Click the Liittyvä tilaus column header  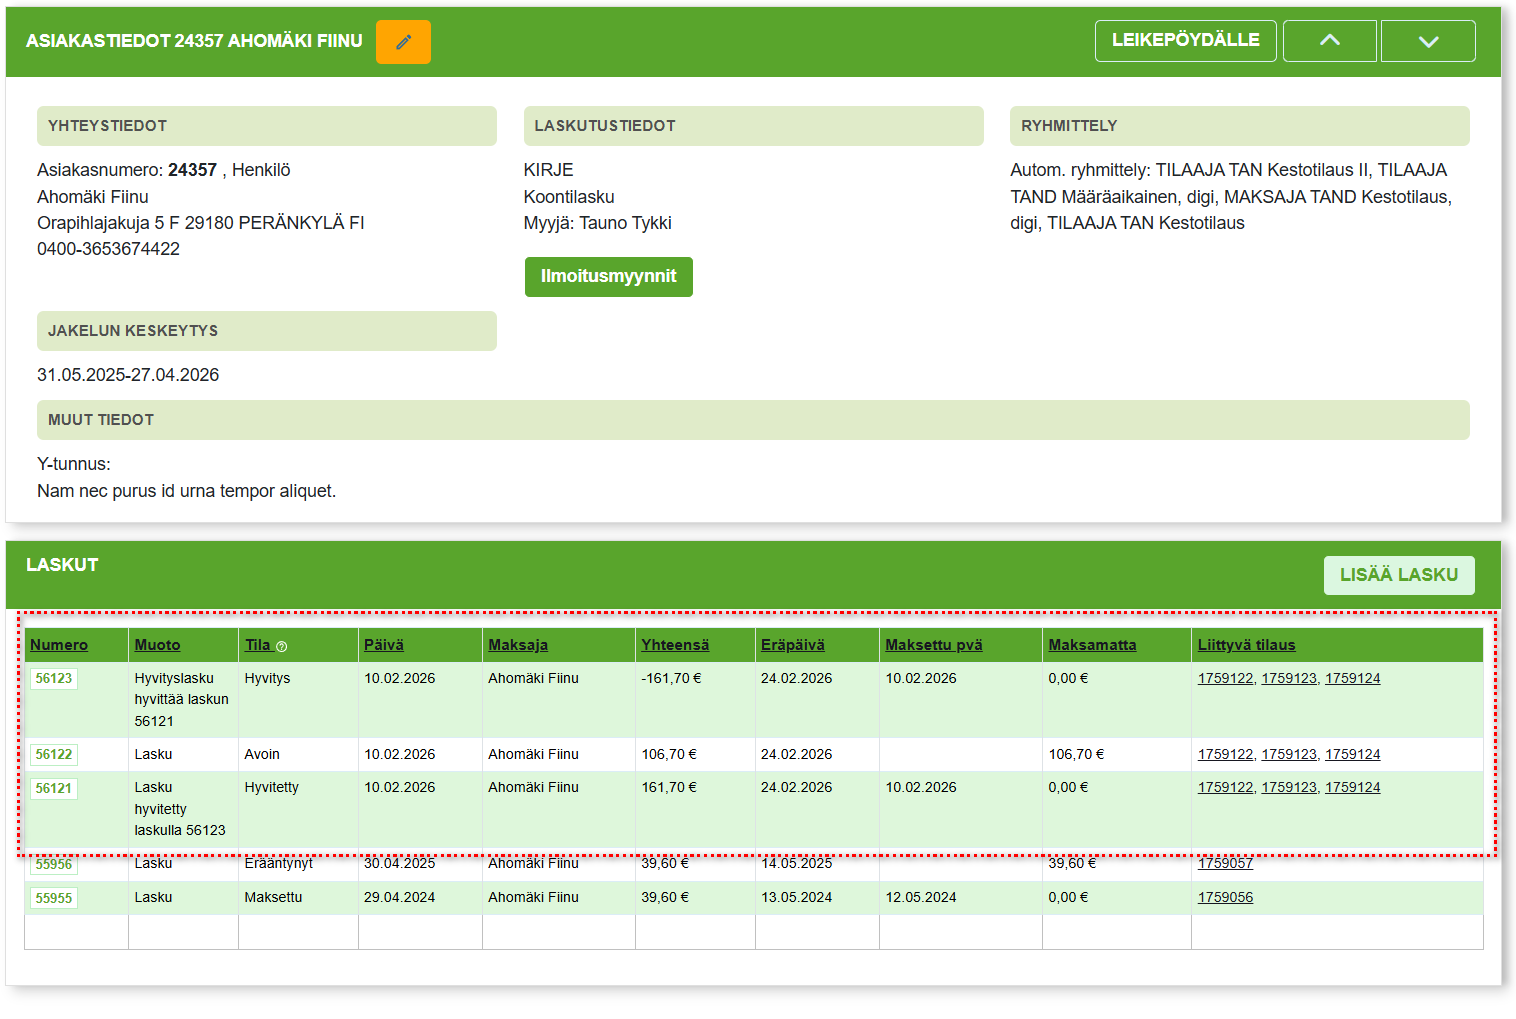1246,645
